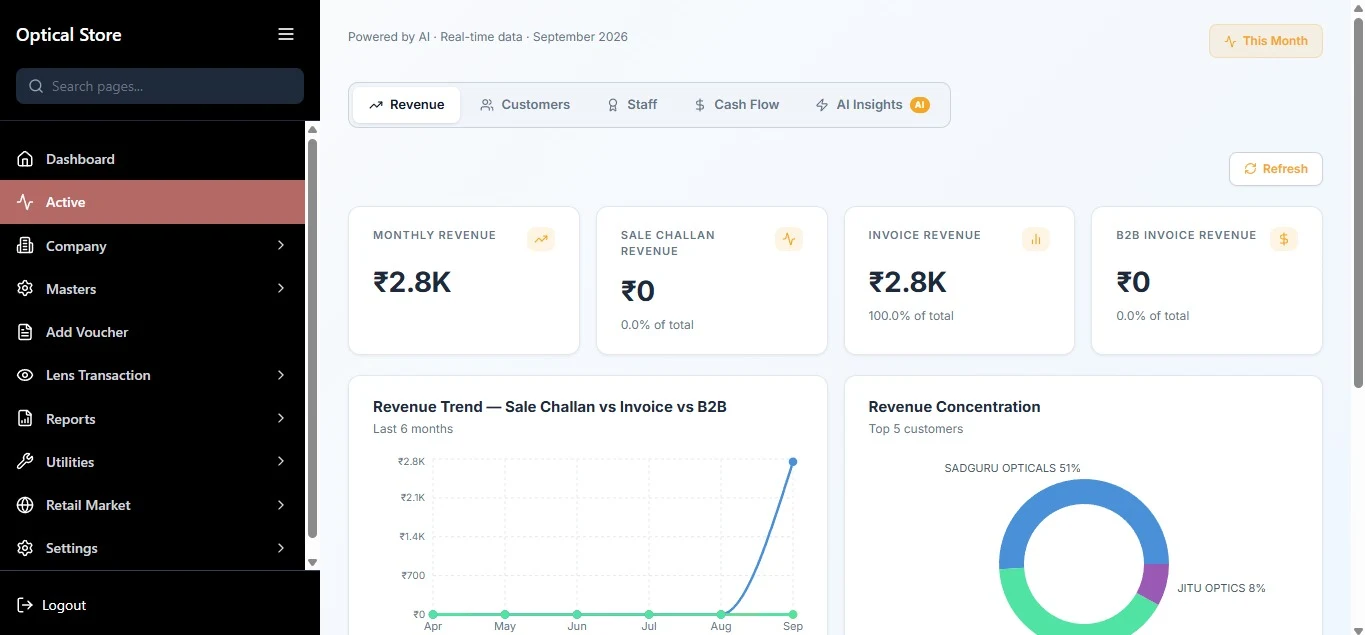Expand the Settings submenu chevron
This screenshot has width=1365, height=635.
click(281, 548)
